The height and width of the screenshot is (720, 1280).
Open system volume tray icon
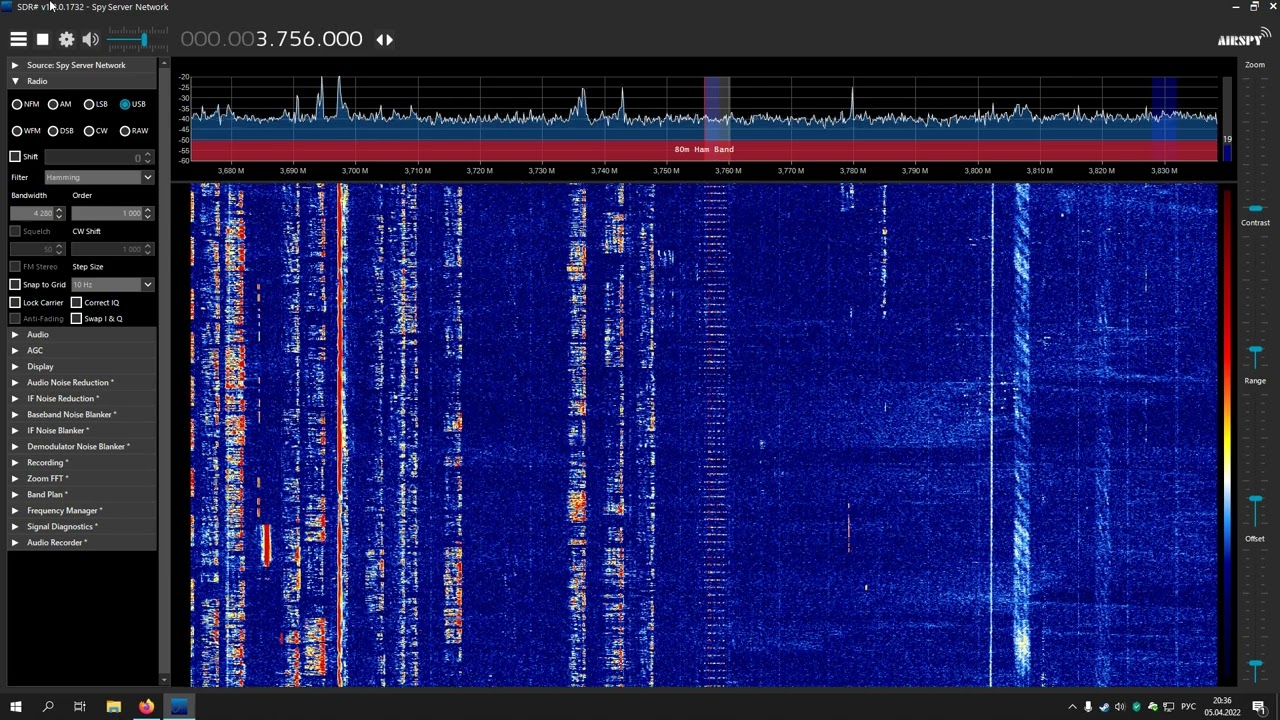[x=1120, y=707]
